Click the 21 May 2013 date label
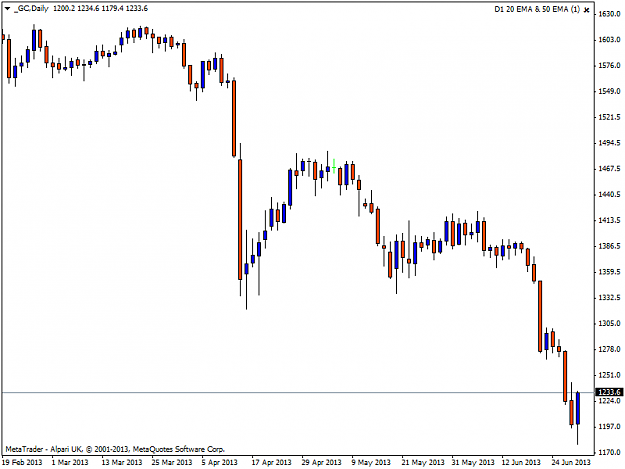Screen dimensions: 625x469 423,462
